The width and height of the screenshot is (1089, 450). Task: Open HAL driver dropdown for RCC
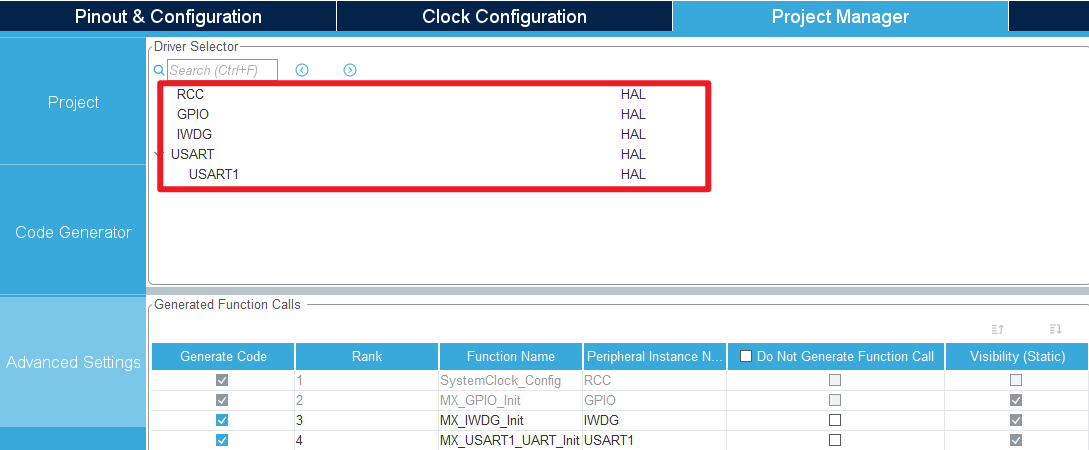click(x=633, y=94)
